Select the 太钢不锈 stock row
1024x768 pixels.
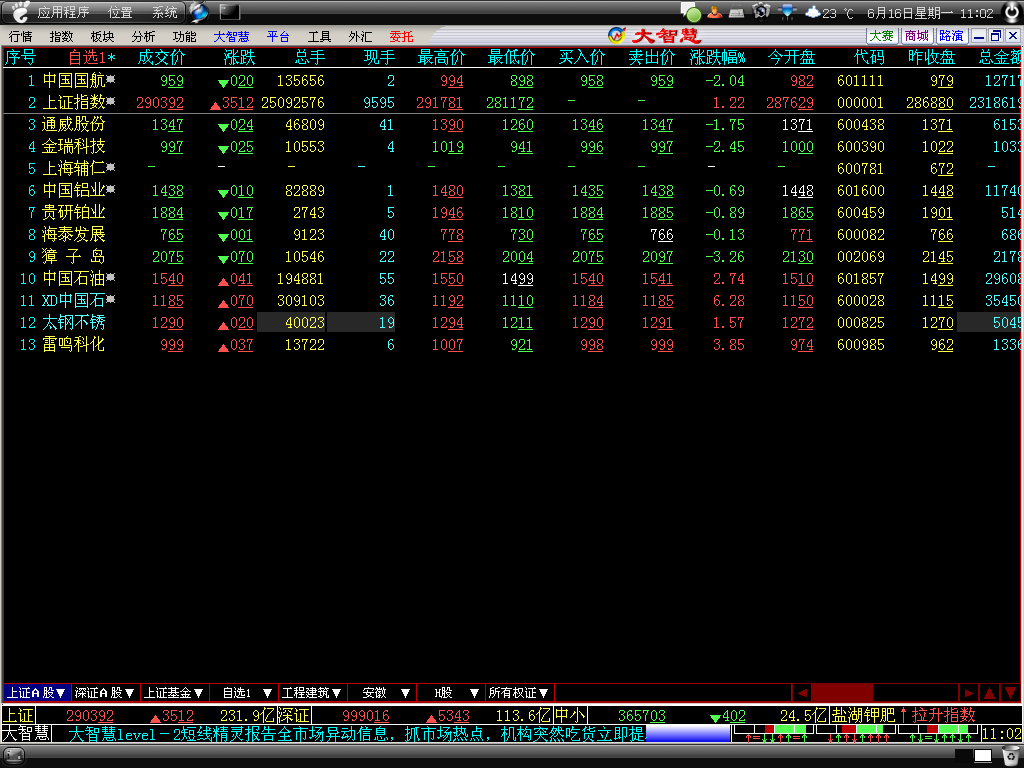click(512, 323)
